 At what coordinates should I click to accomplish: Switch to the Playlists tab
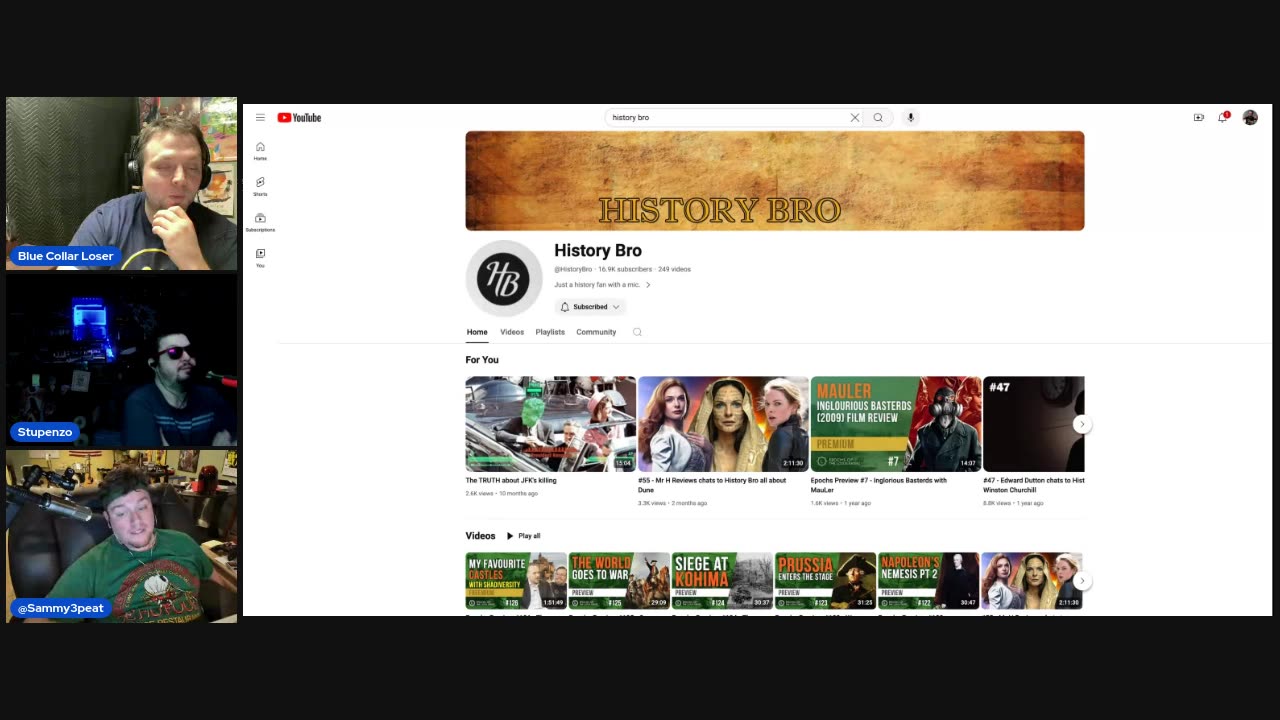550,332
